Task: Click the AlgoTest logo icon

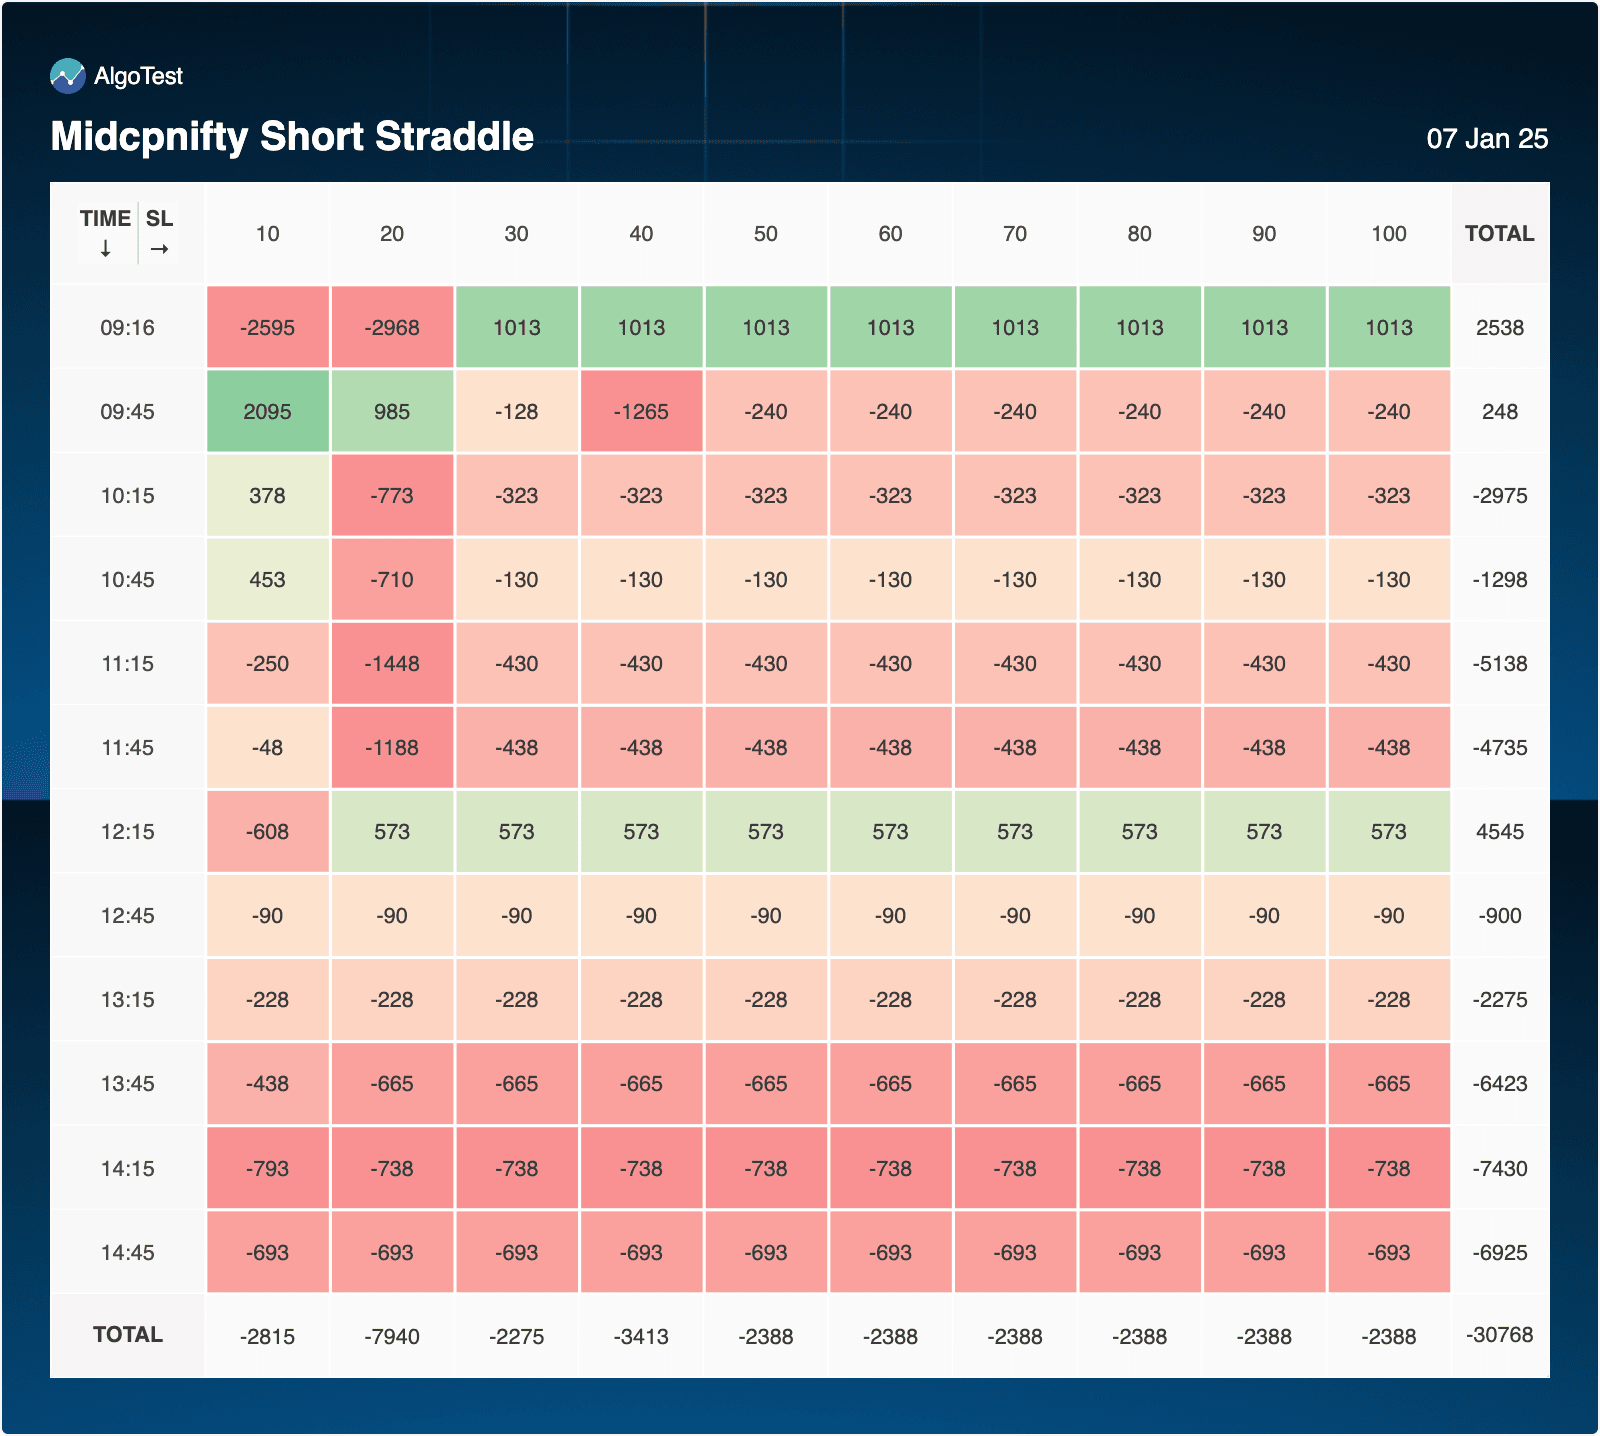Action: [x=68, y=76]
